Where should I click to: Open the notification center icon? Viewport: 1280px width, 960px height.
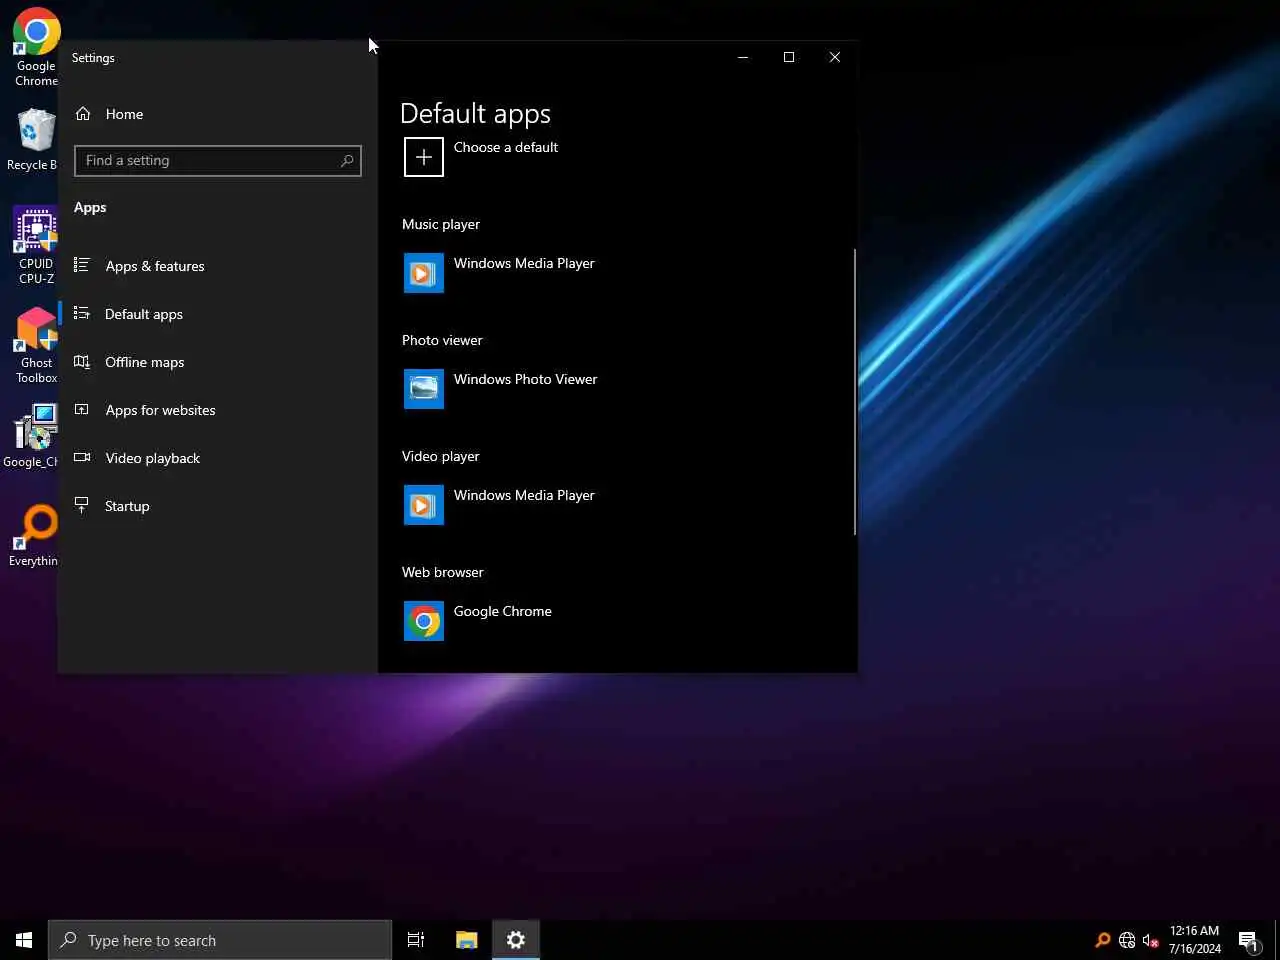(1249, 940)
